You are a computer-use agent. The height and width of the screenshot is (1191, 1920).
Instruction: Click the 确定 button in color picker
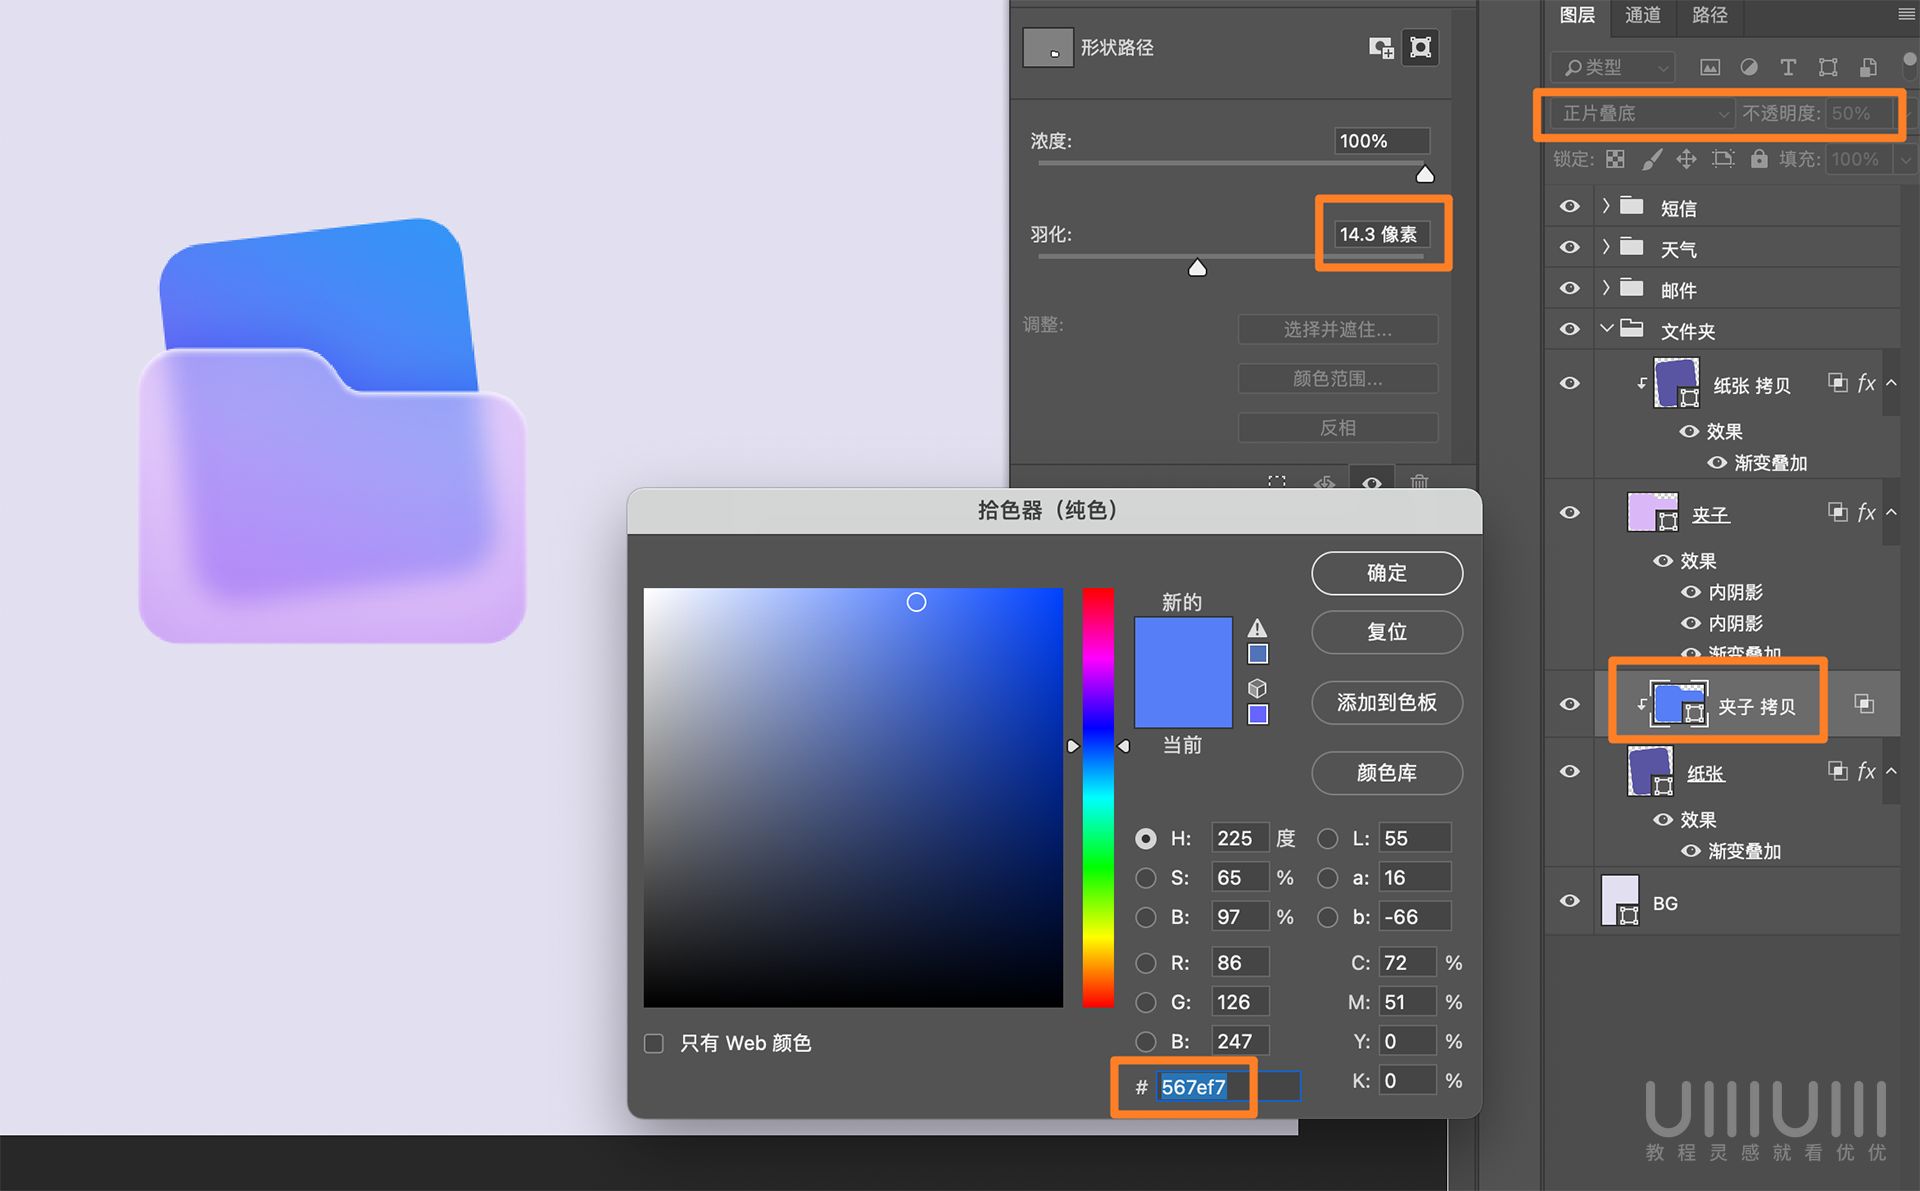click(1386, 573)
